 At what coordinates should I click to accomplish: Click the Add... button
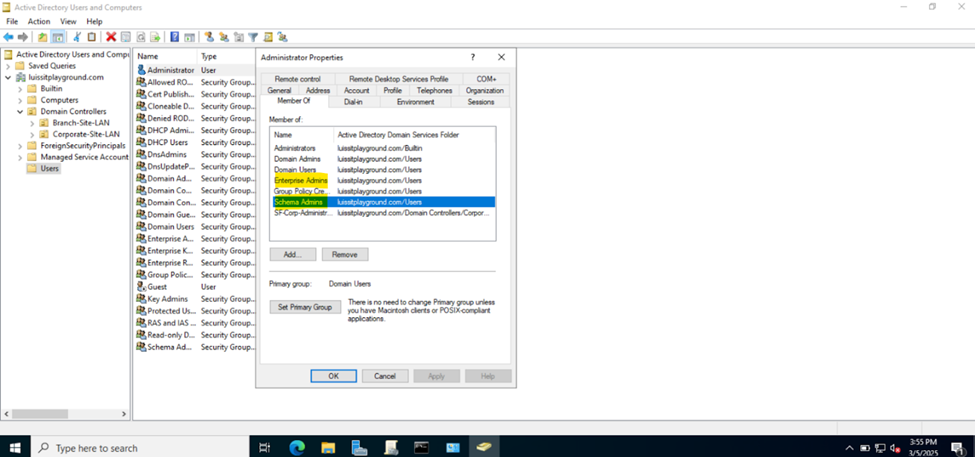[x=293, y=254]
